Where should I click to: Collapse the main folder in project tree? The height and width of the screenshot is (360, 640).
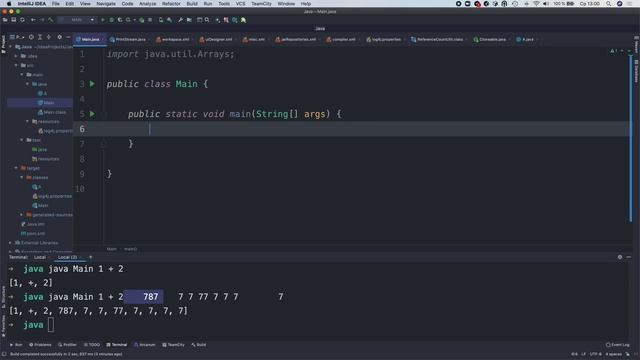tap(22, 75)
